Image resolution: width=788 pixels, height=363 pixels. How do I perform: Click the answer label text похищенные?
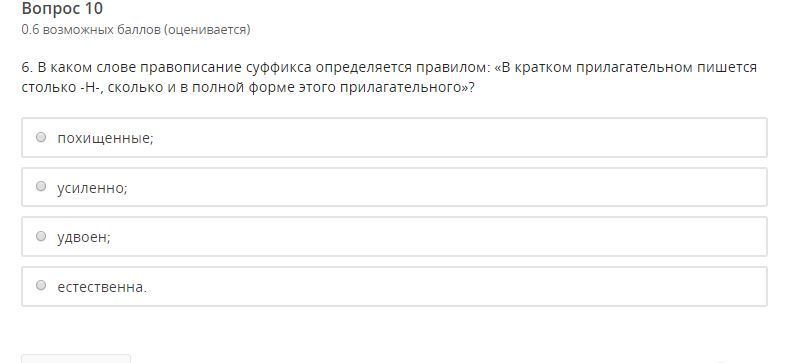click(x=105, y=138)
